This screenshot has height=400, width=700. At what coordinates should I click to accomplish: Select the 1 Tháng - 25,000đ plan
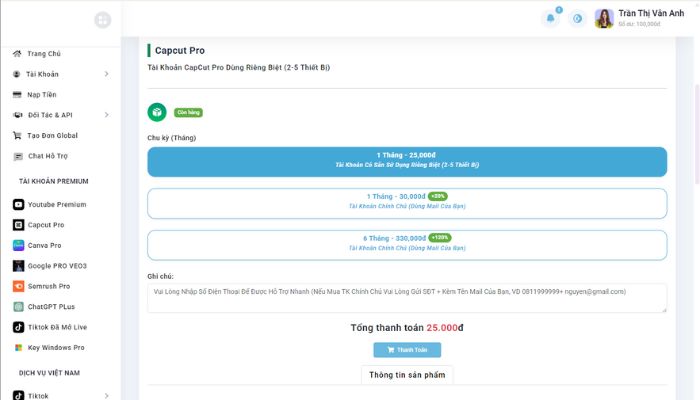[x=407, y=162]
